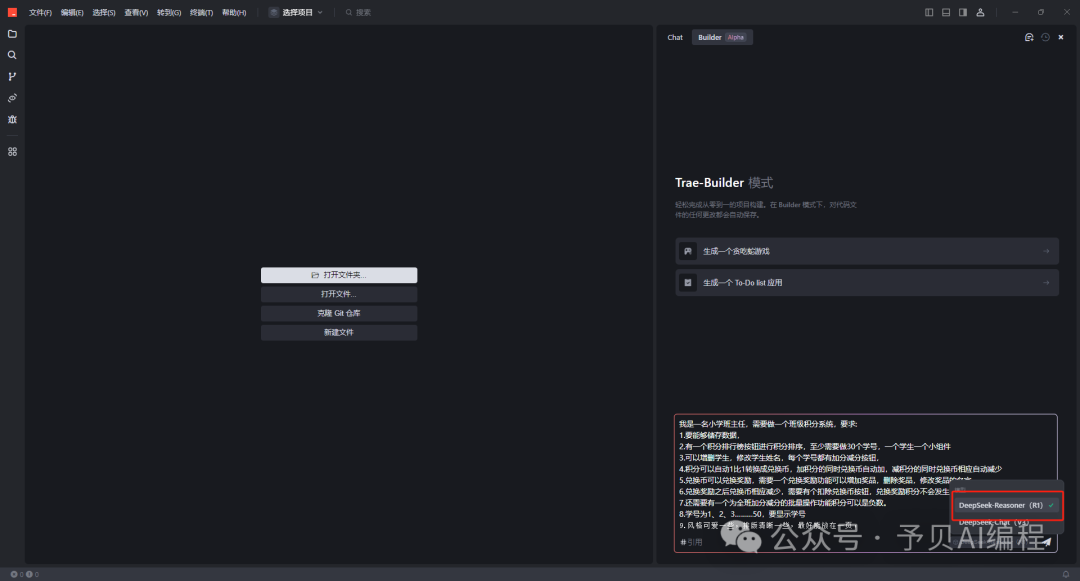This screenshot has width=1080, height=581.
Task: Click the 新建文件 button
Action: tap(339, 332)
